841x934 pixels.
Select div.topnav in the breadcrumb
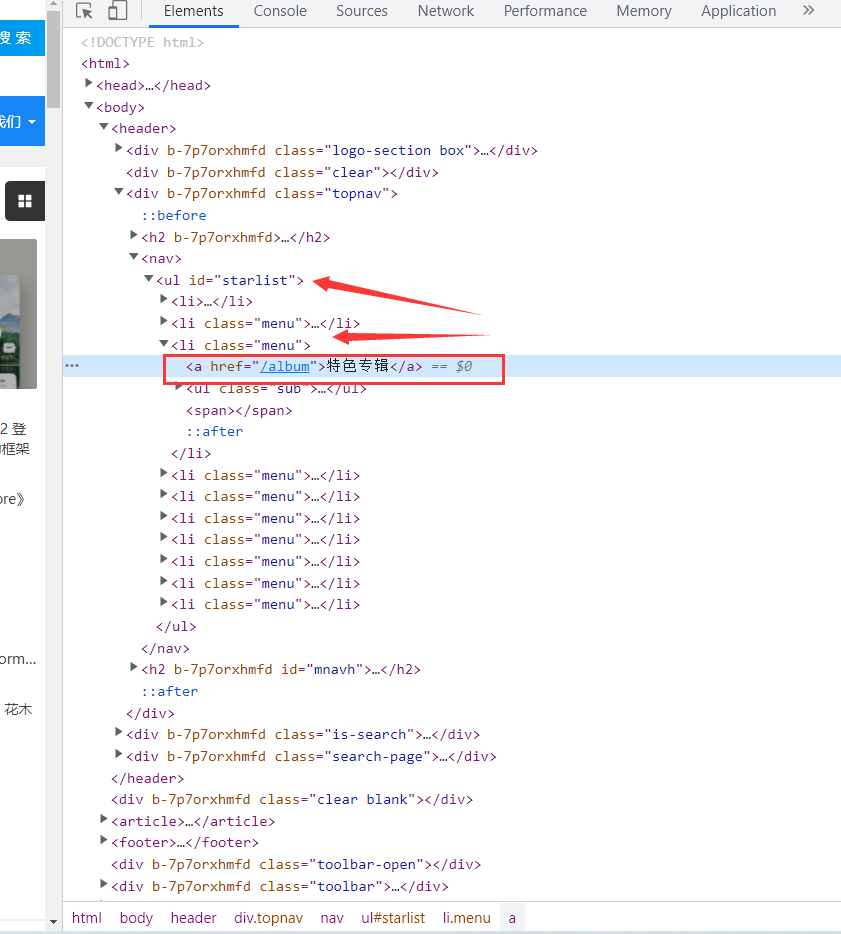click(269, 918)
